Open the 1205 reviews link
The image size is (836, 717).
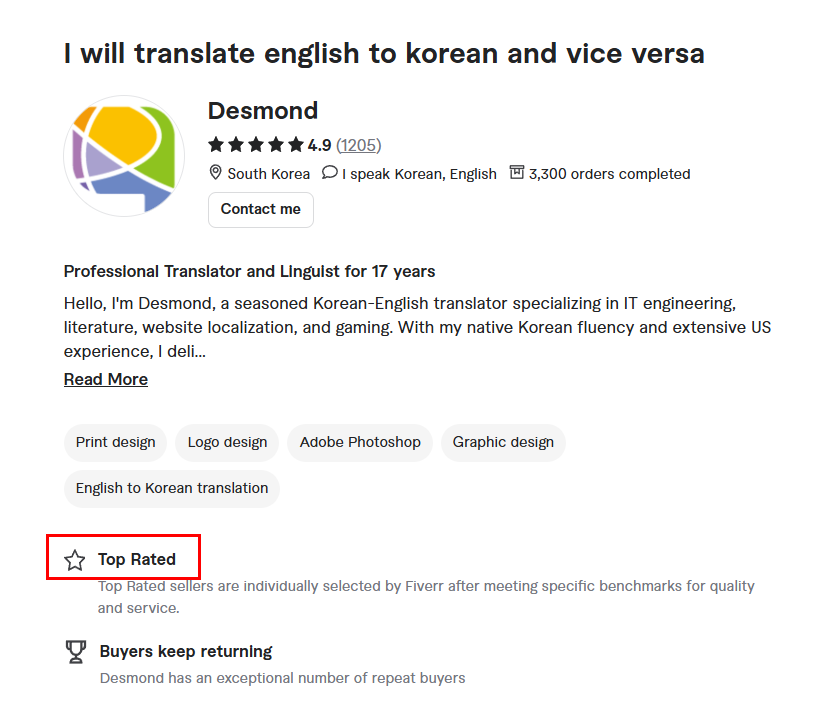tap(358, 145)
